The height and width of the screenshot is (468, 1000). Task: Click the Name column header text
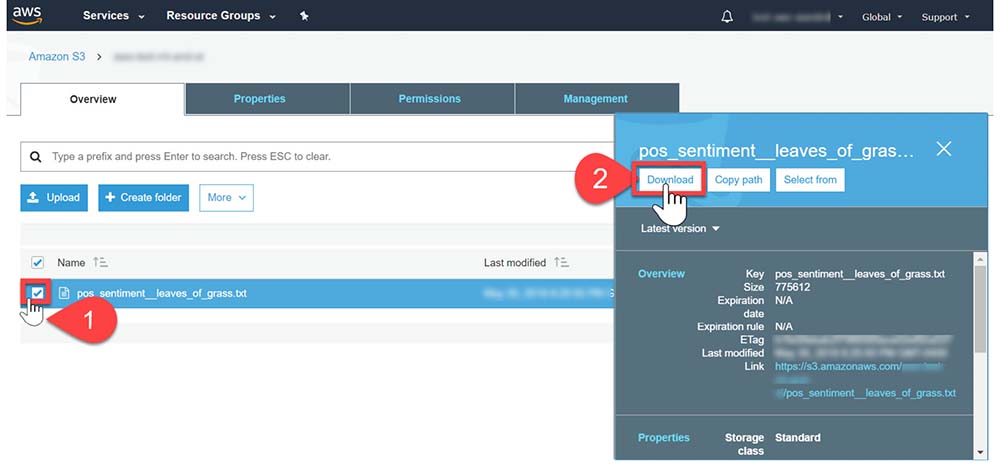tap(71, 263)
